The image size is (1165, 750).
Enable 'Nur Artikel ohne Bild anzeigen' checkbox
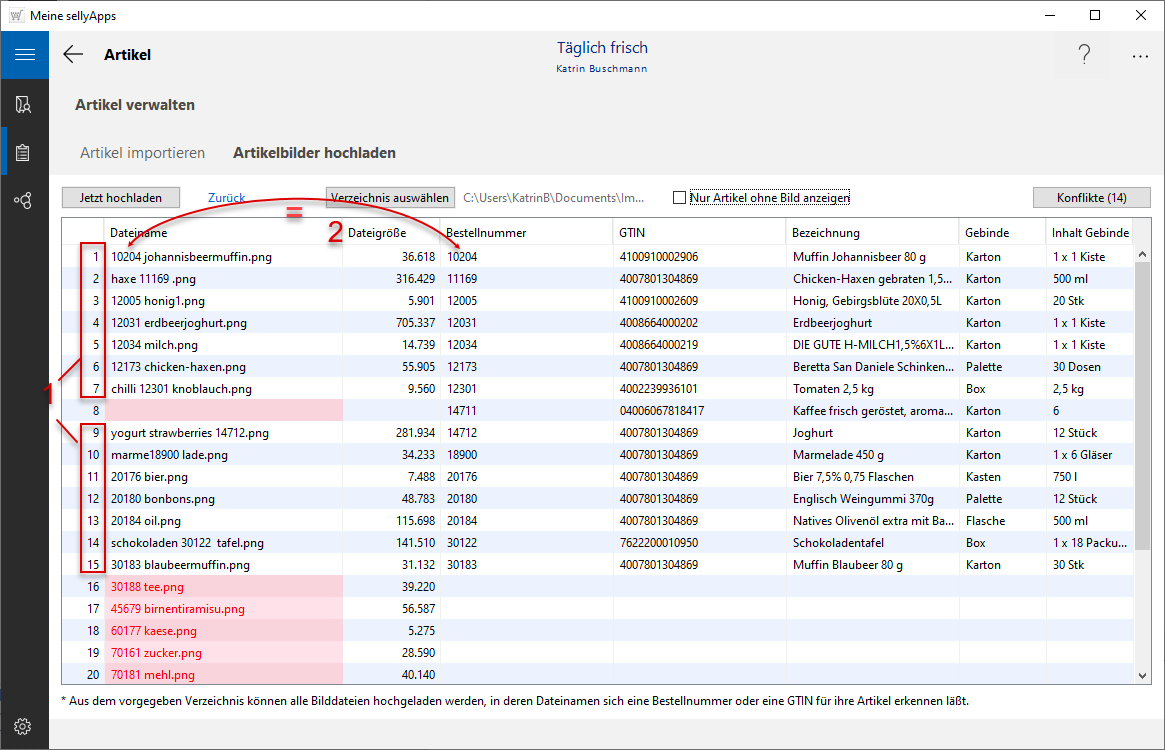click(x=680, y=198)
